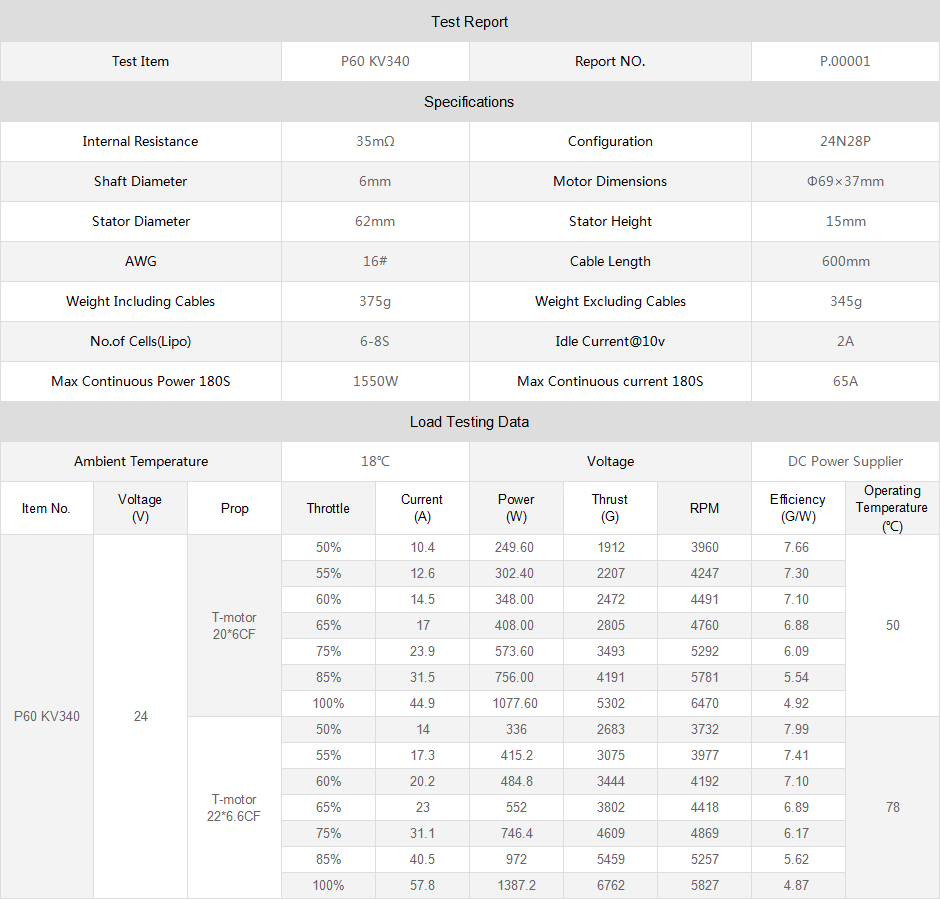Click the '4191' thrust value
940x899 pixels.
coord(611,677)
